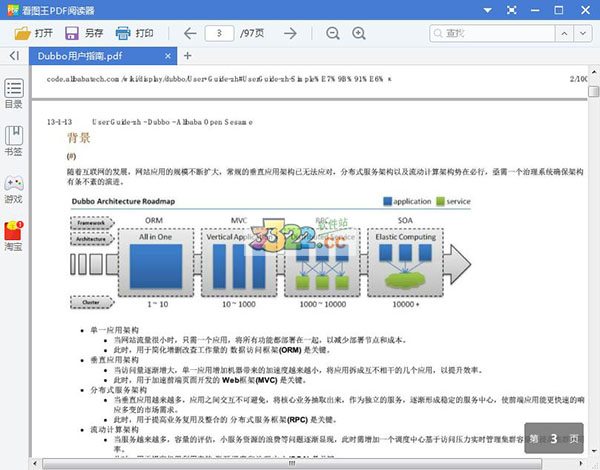Click the (#) anchor link under 背景

[71, 156]
